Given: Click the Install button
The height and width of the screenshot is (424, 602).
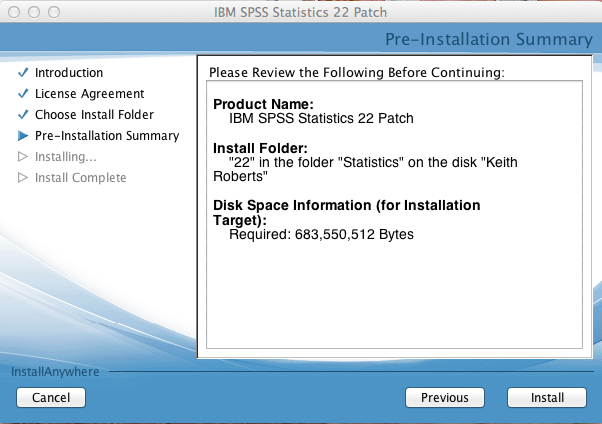Looking at the screenshot, I should [x=547, y=397].
